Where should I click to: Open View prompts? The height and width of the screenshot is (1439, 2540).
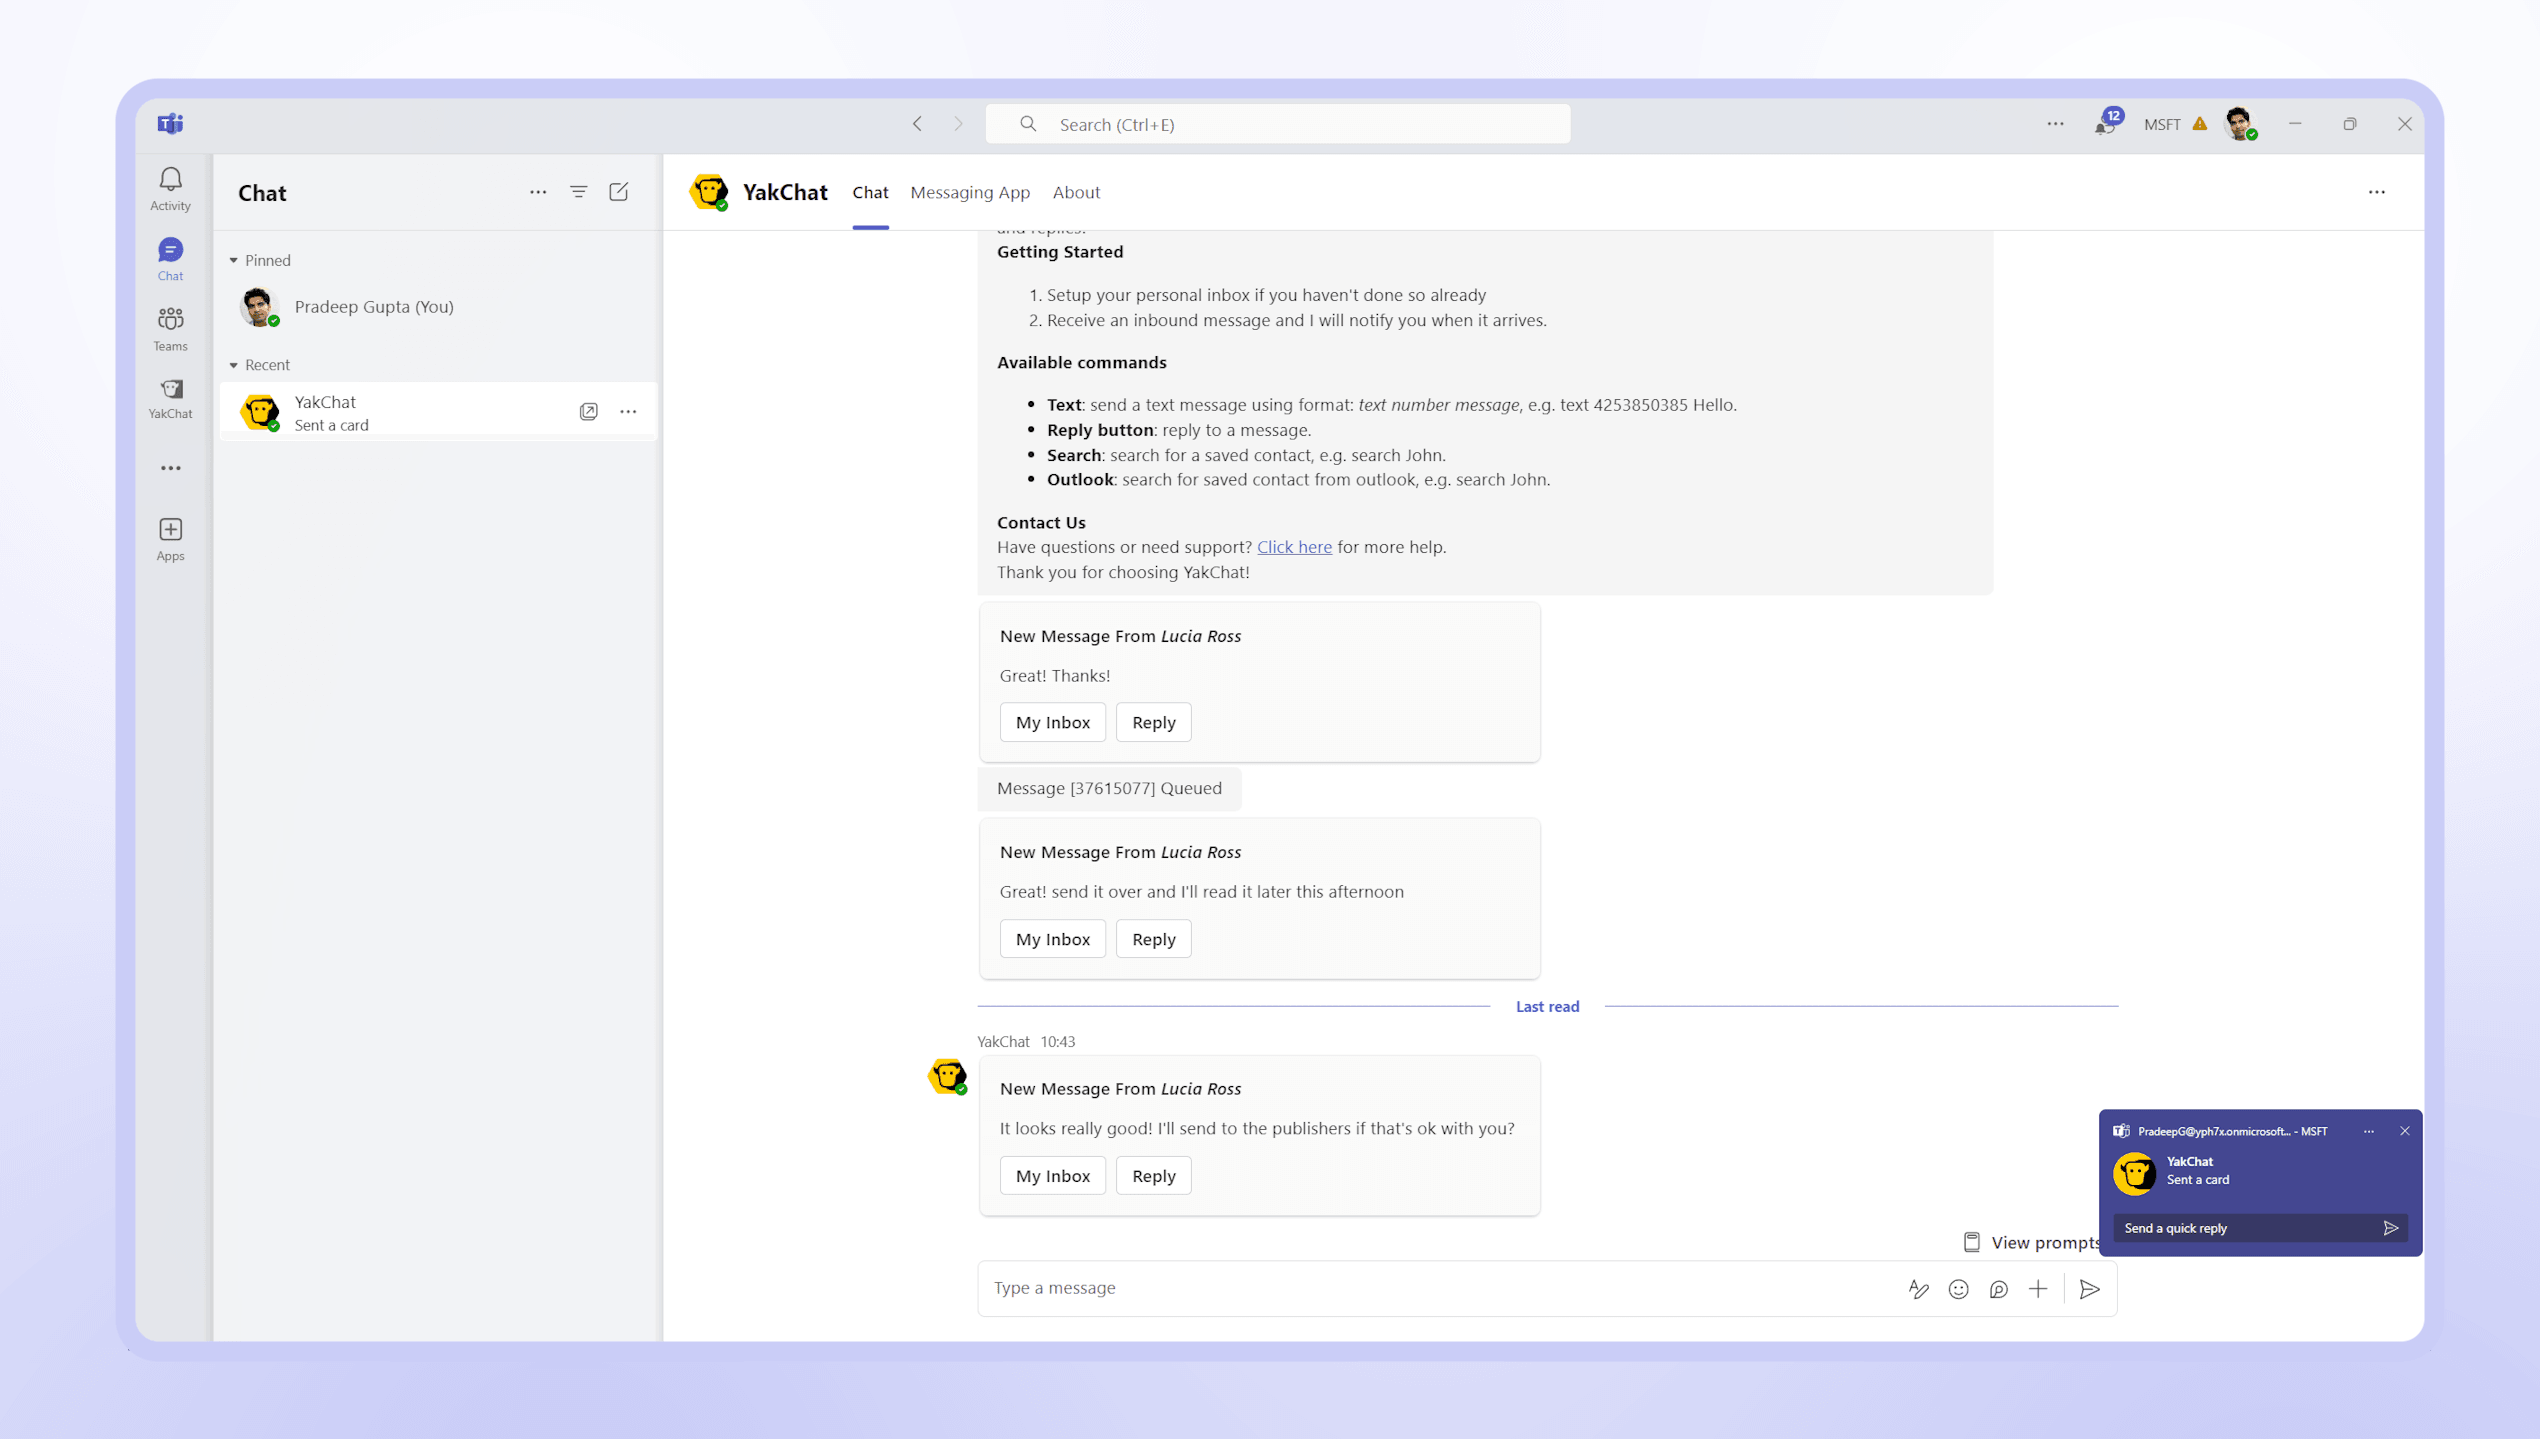pyautogui.click(x=2030, y=1242)
